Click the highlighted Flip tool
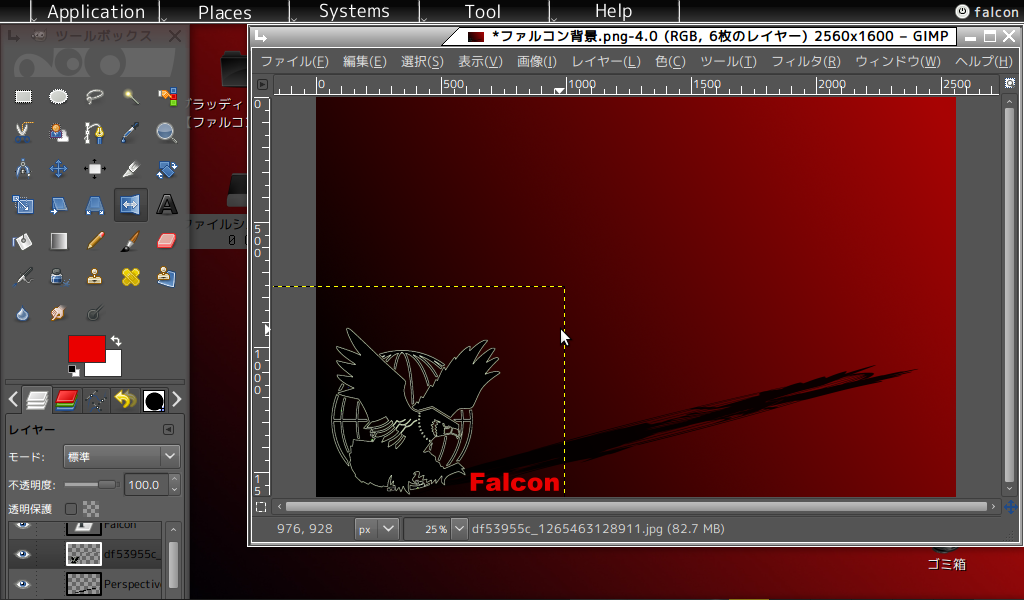 [131, 205]
